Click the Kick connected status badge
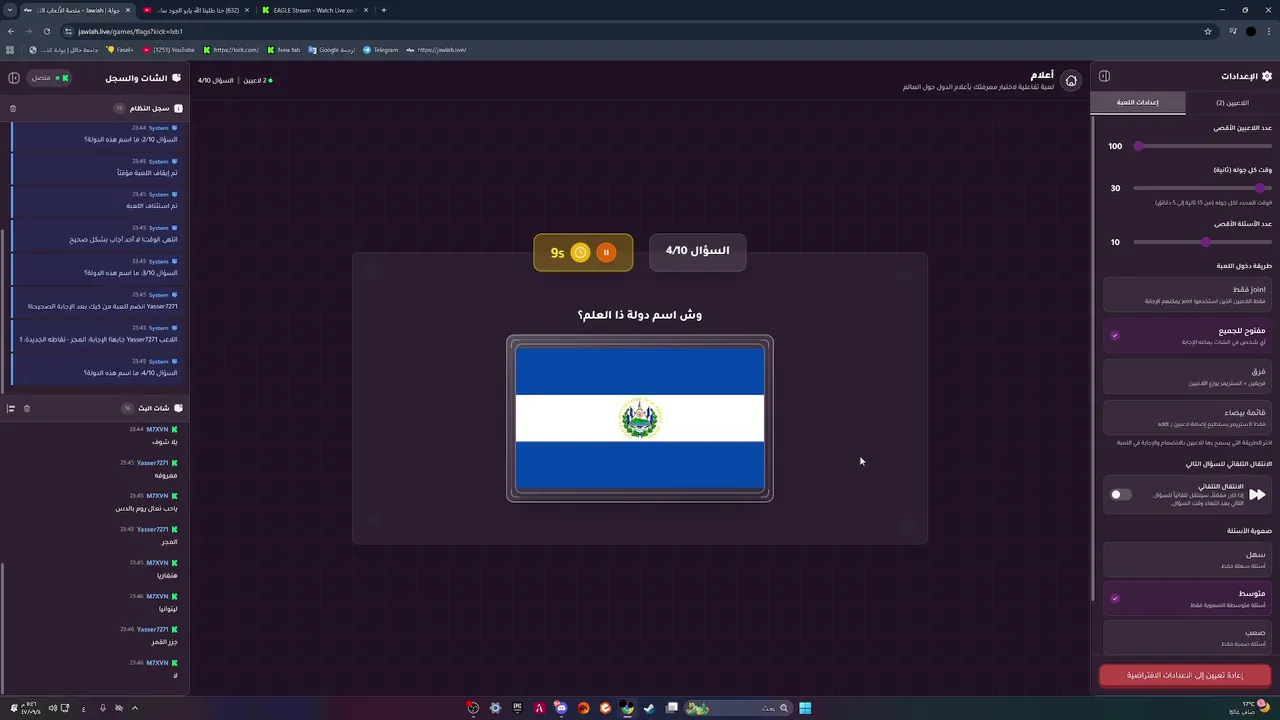This screenshot has width=1280, height=720. (x=48, y=78)
